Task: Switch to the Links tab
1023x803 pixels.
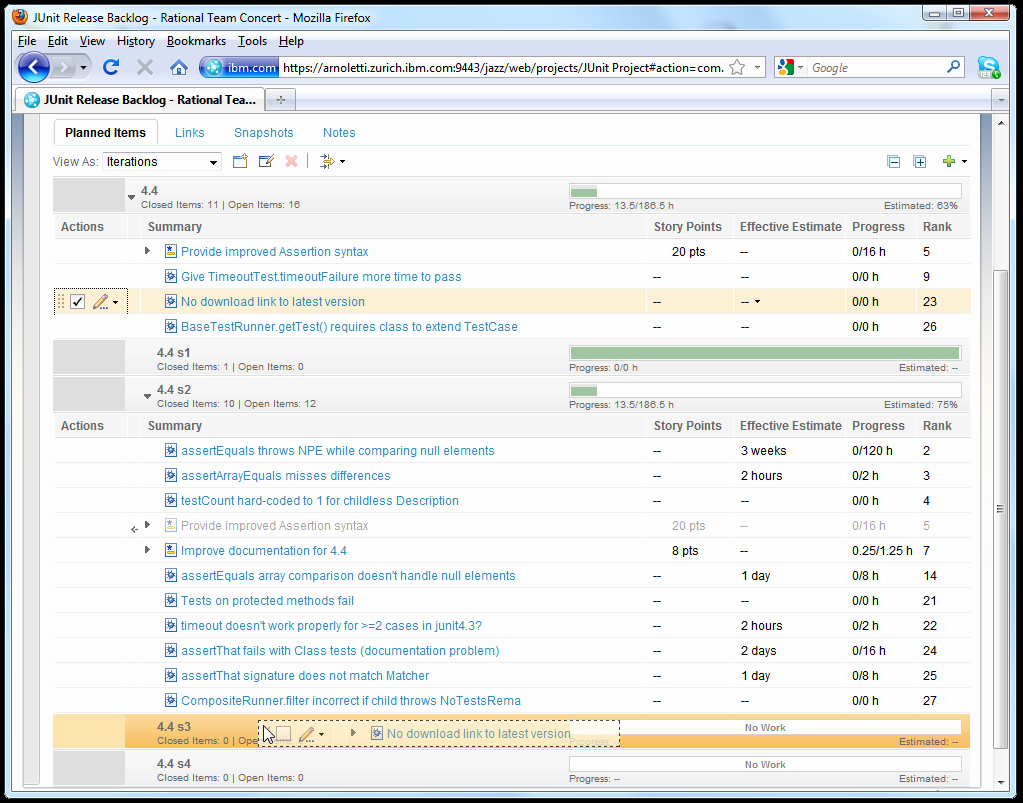Action: point(189,132)
